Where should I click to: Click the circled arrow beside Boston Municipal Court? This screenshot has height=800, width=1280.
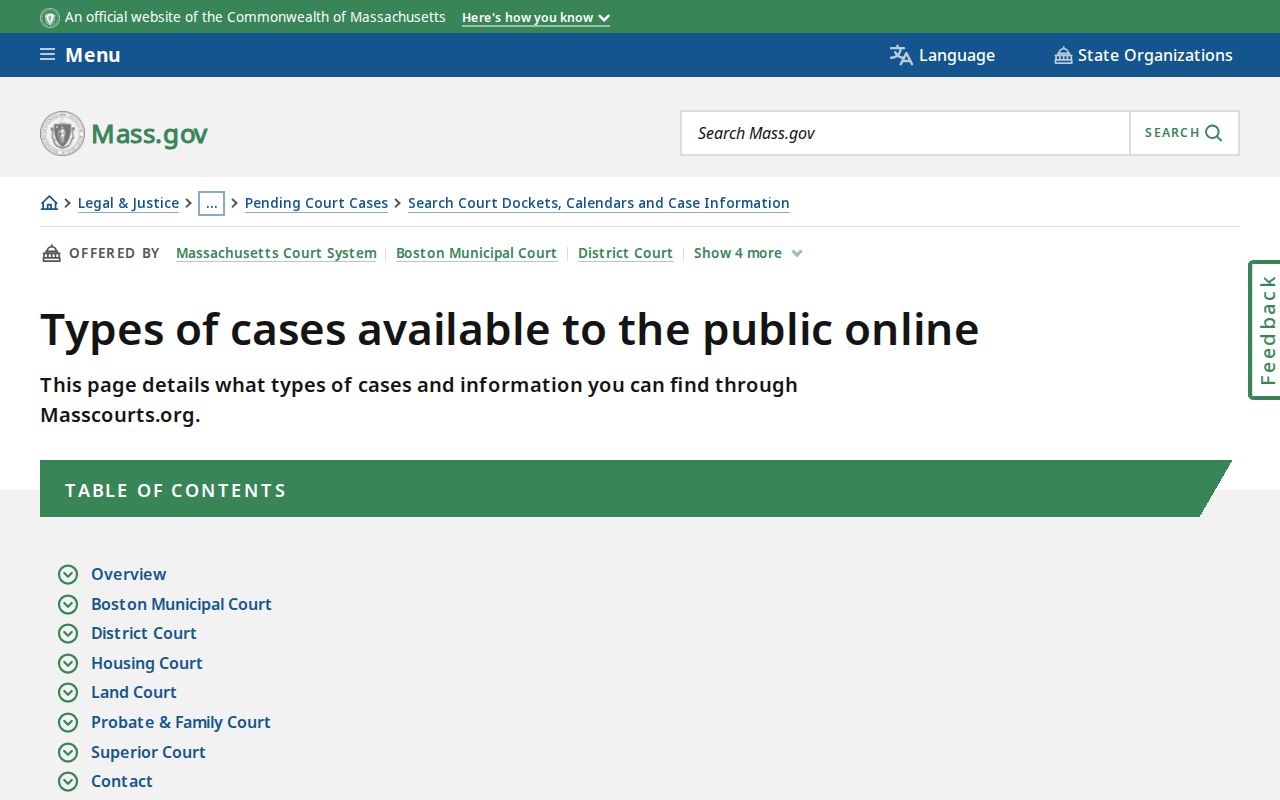point(68,604)
